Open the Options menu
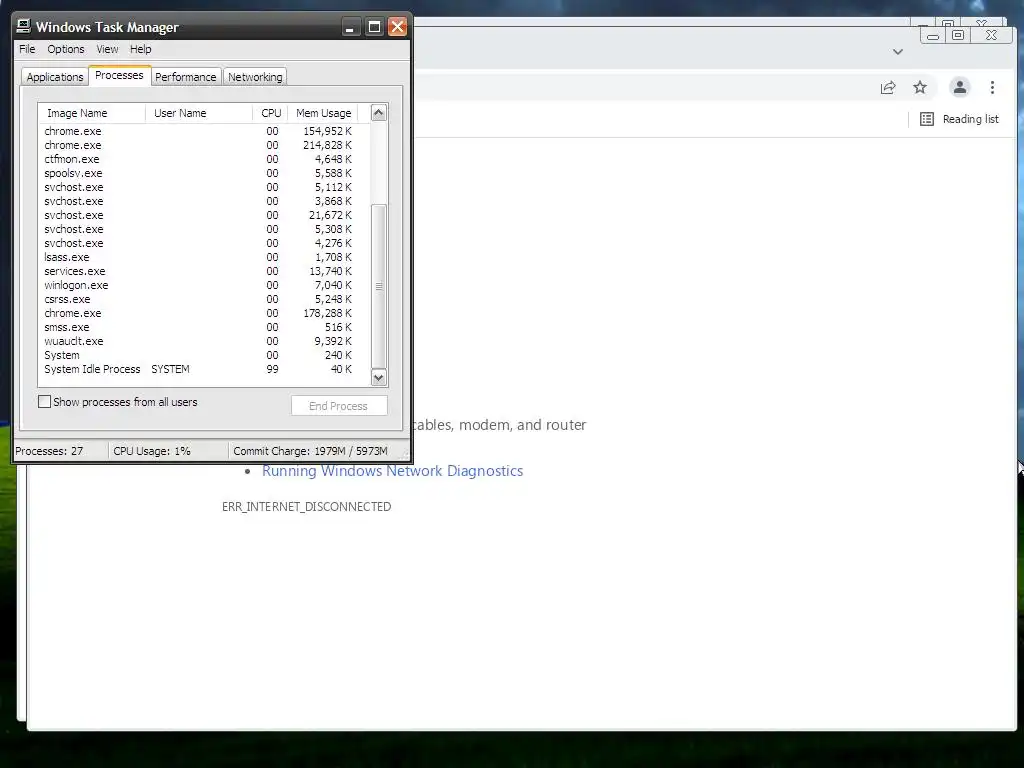 pyautogui.click(x=65, y=49)
